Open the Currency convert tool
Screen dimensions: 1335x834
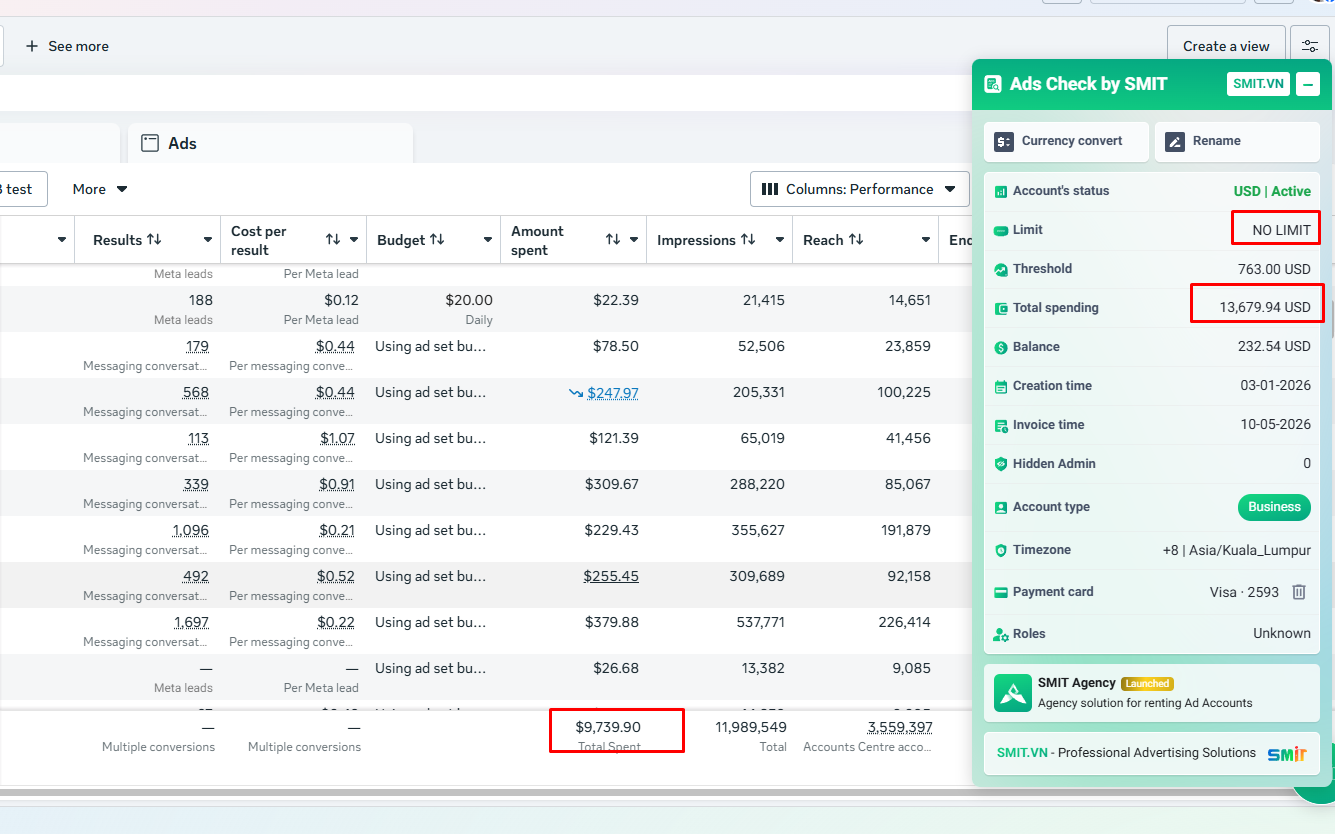(1067, 141)
